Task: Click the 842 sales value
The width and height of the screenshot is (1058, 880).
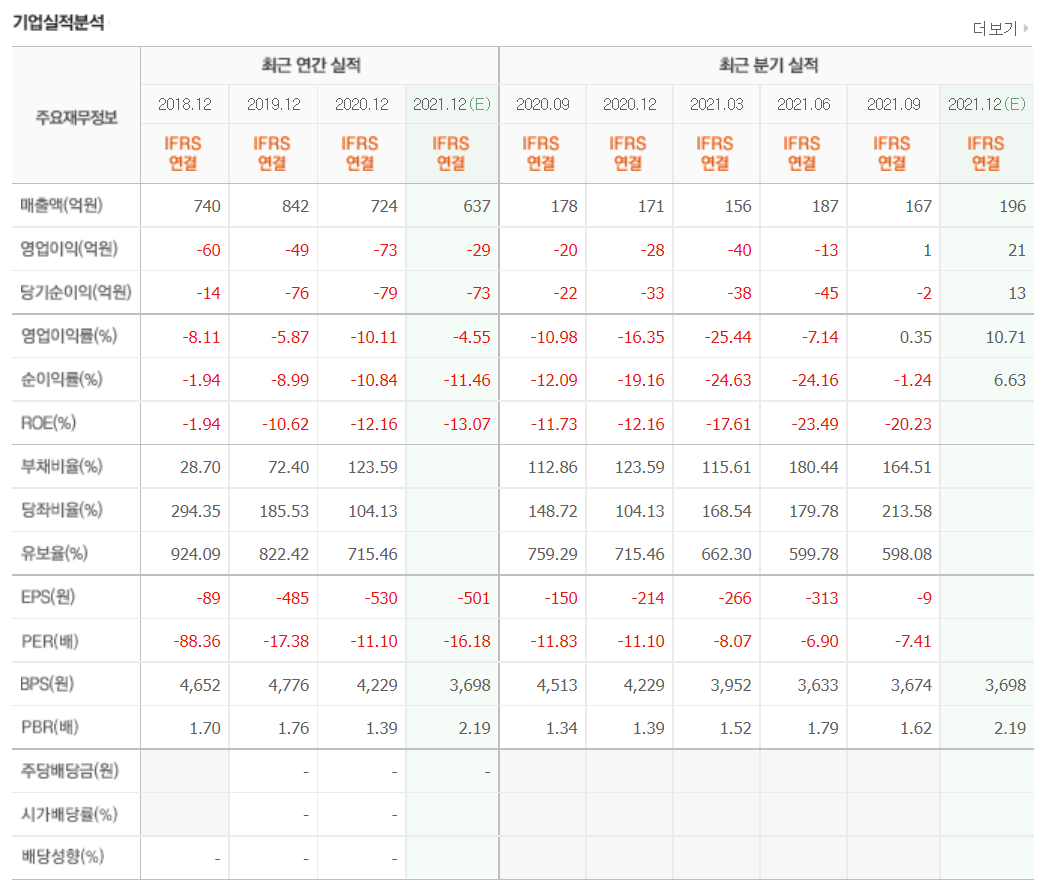Action: (x=296, y=207)
